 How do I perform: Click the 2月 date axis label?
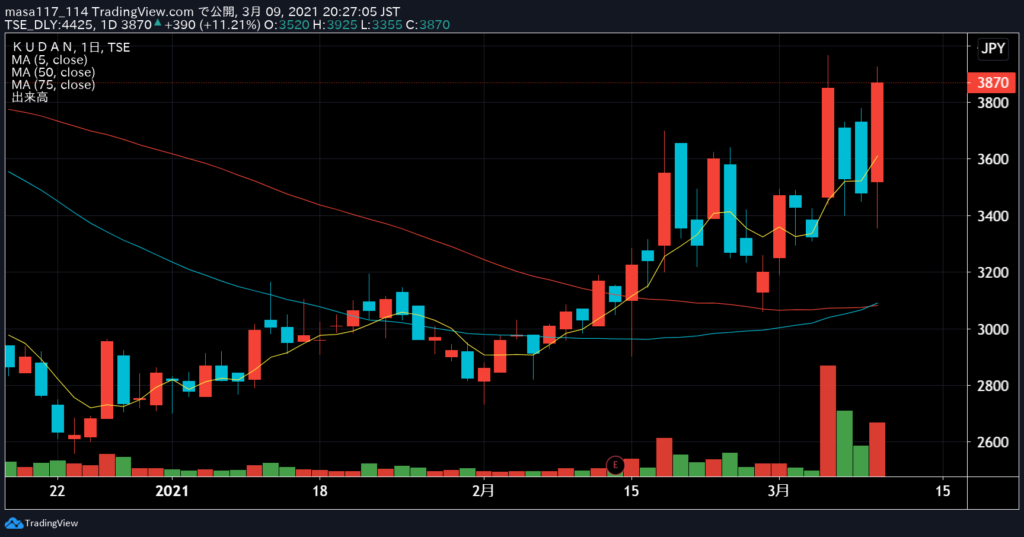click(483, 491)
